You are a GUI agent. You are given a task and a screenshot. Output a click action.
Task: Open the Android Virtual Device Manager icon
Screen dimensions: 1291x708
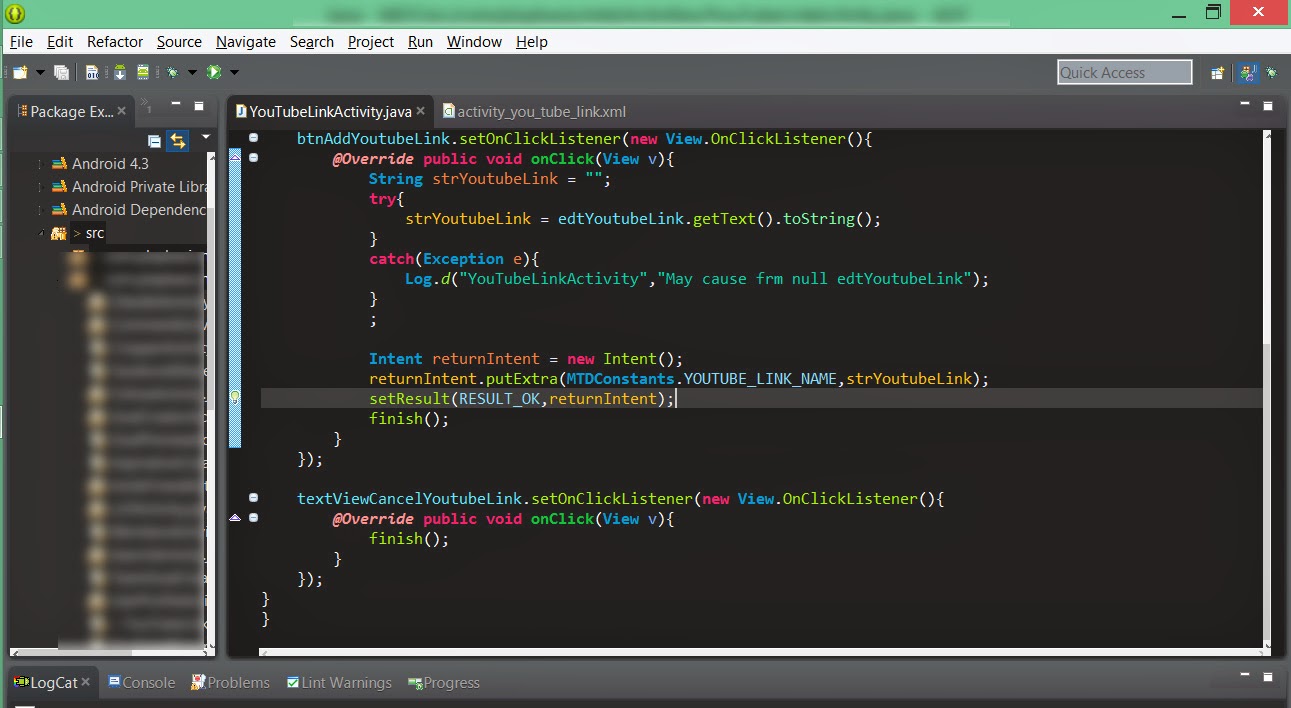144,72
